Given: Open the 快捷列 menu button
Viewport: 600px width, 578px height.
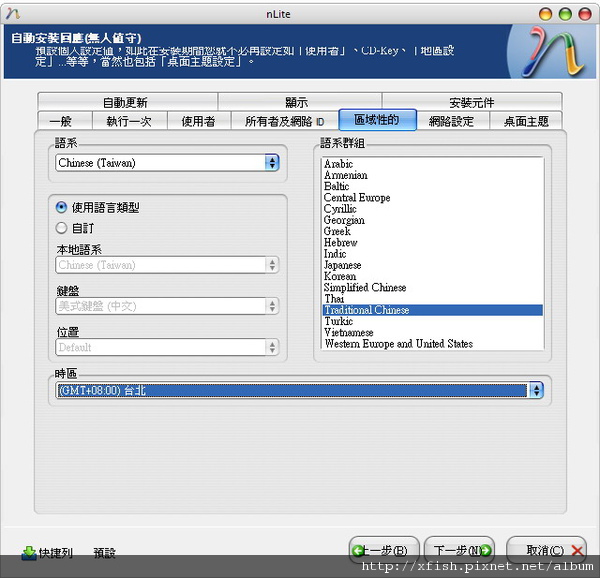Looking at the screenshot, I should pos(47,552).
